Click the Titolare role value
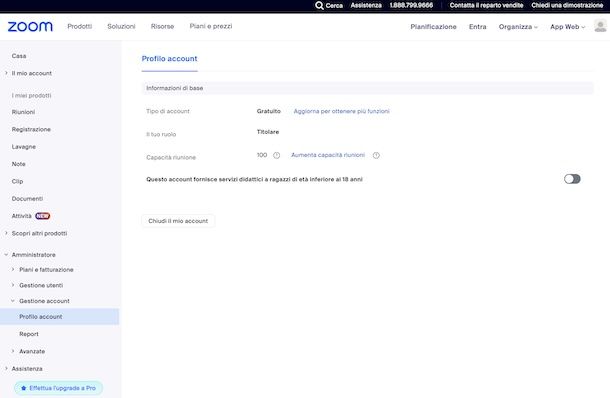Screen dimensions: 610x398 pos(268,132)
